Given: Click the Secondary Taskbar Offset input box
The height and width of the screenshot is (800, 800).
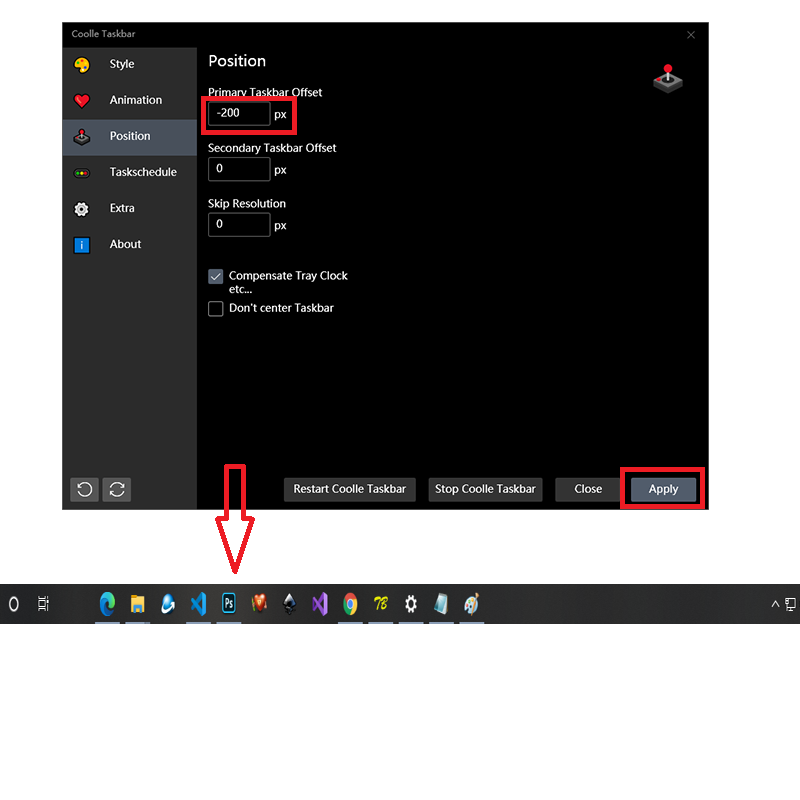Looking at the screenshot, I should coord(239,169).
